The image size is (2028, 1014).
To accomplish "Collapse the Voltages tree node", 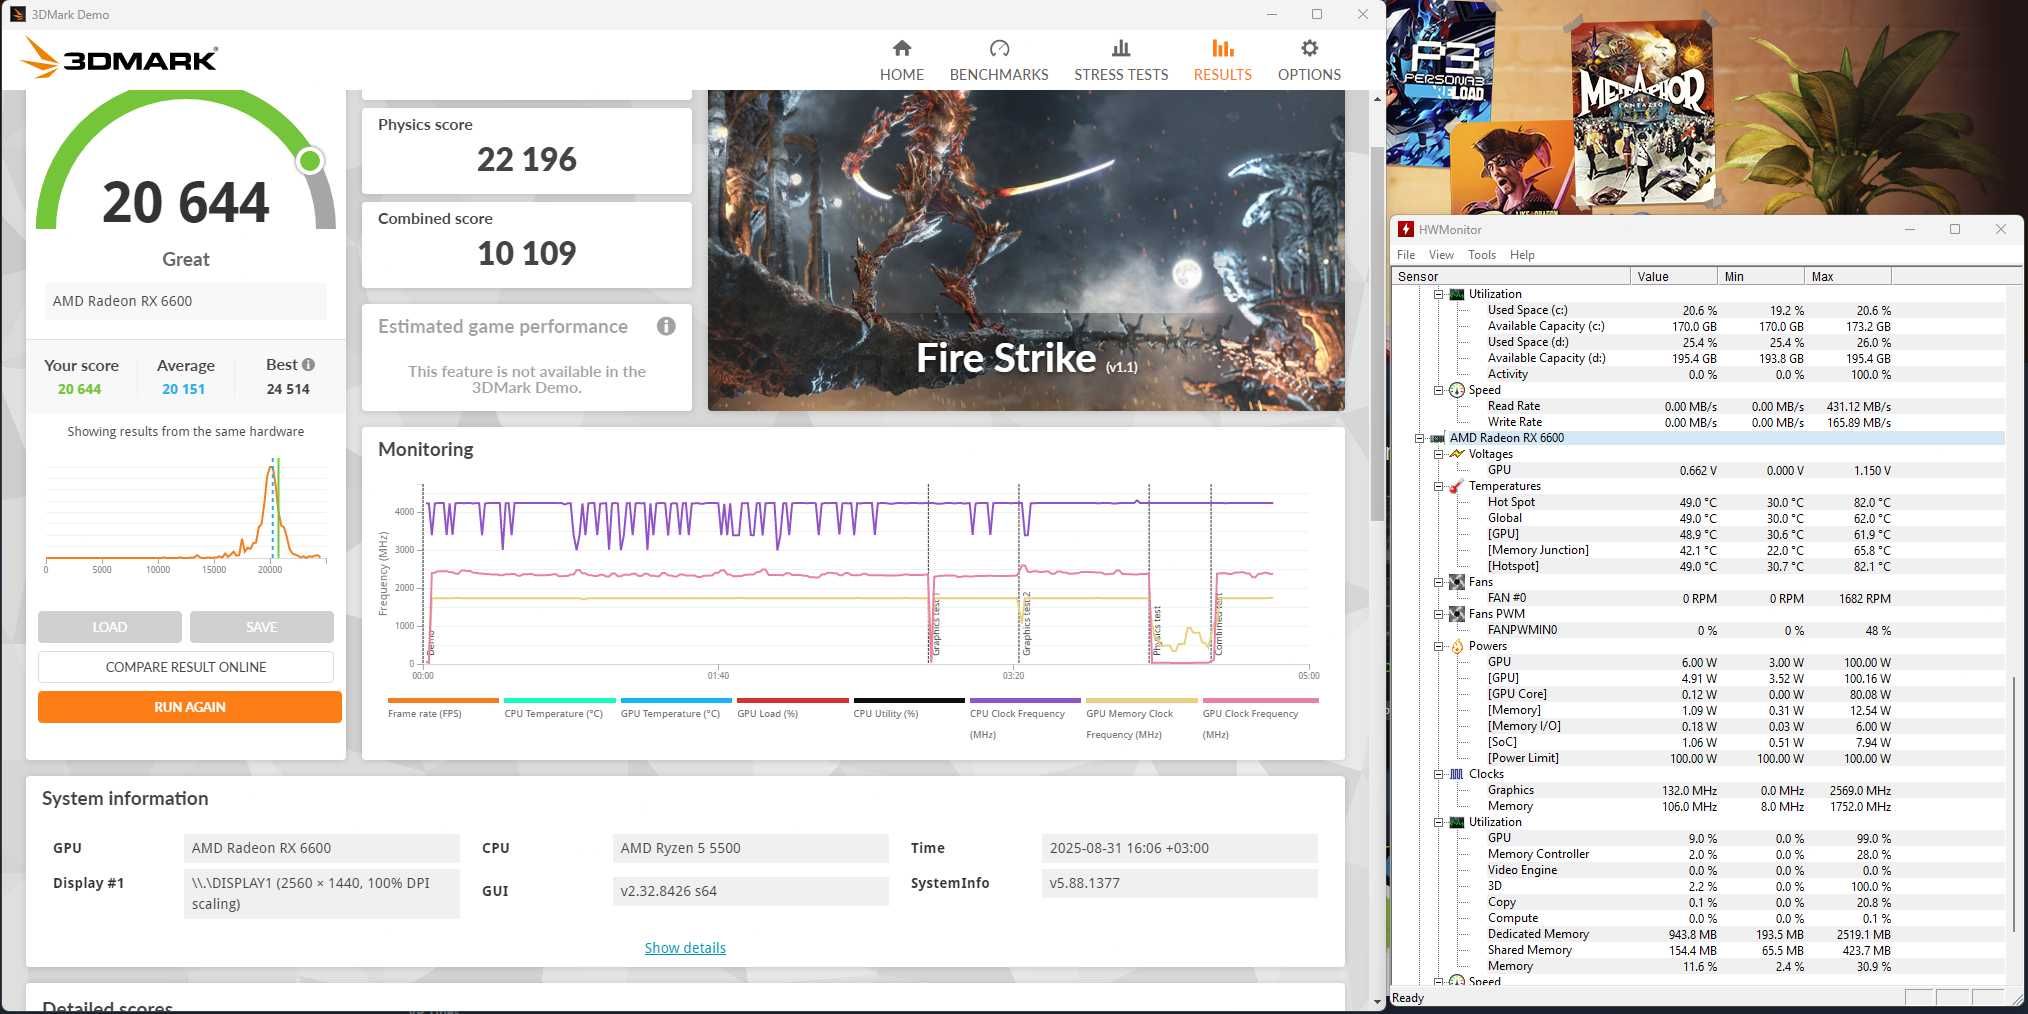I will [1438, 454].
